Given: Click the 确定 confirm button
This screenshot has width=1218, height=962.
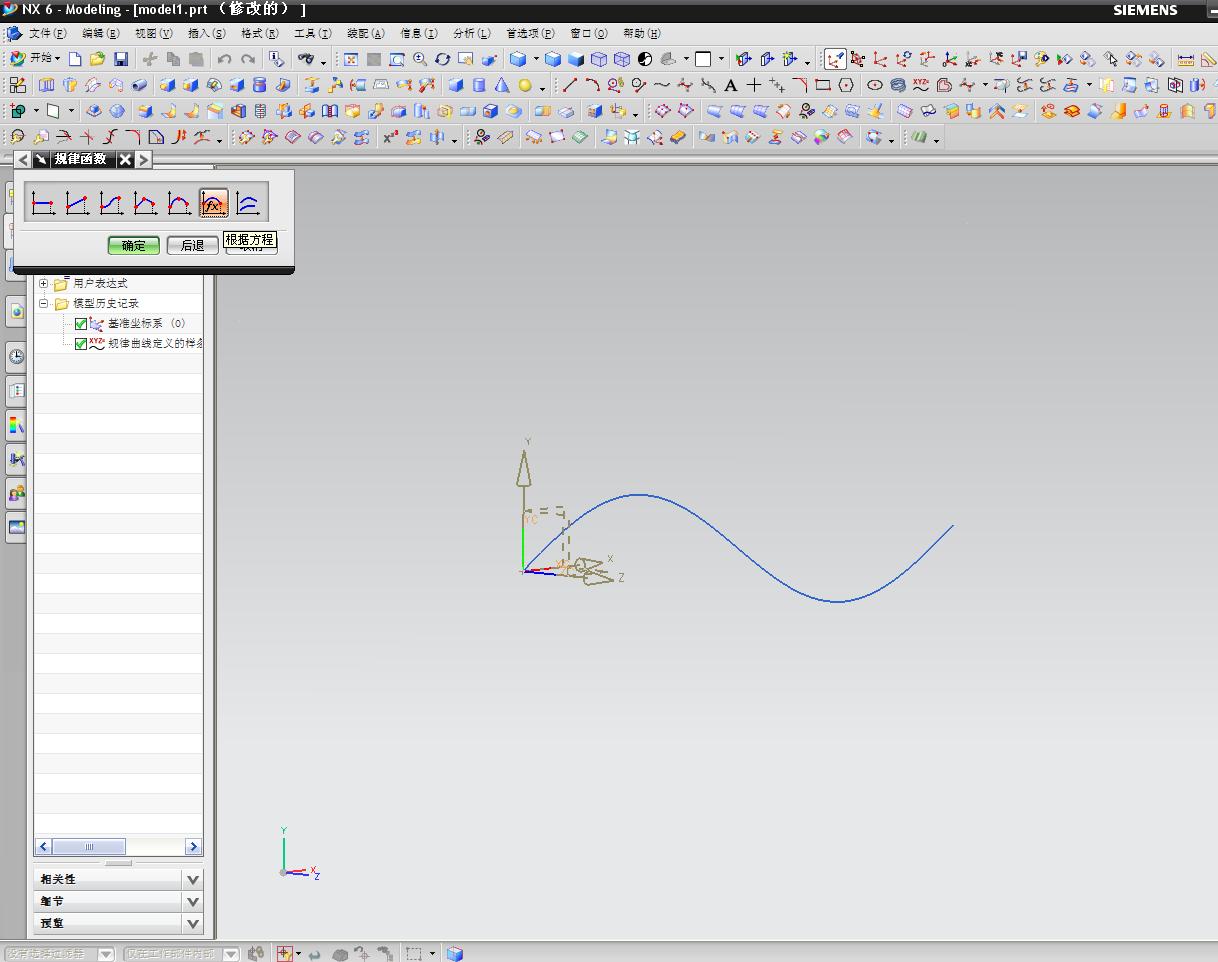Looking at the screenshot, I should [133, 245].
